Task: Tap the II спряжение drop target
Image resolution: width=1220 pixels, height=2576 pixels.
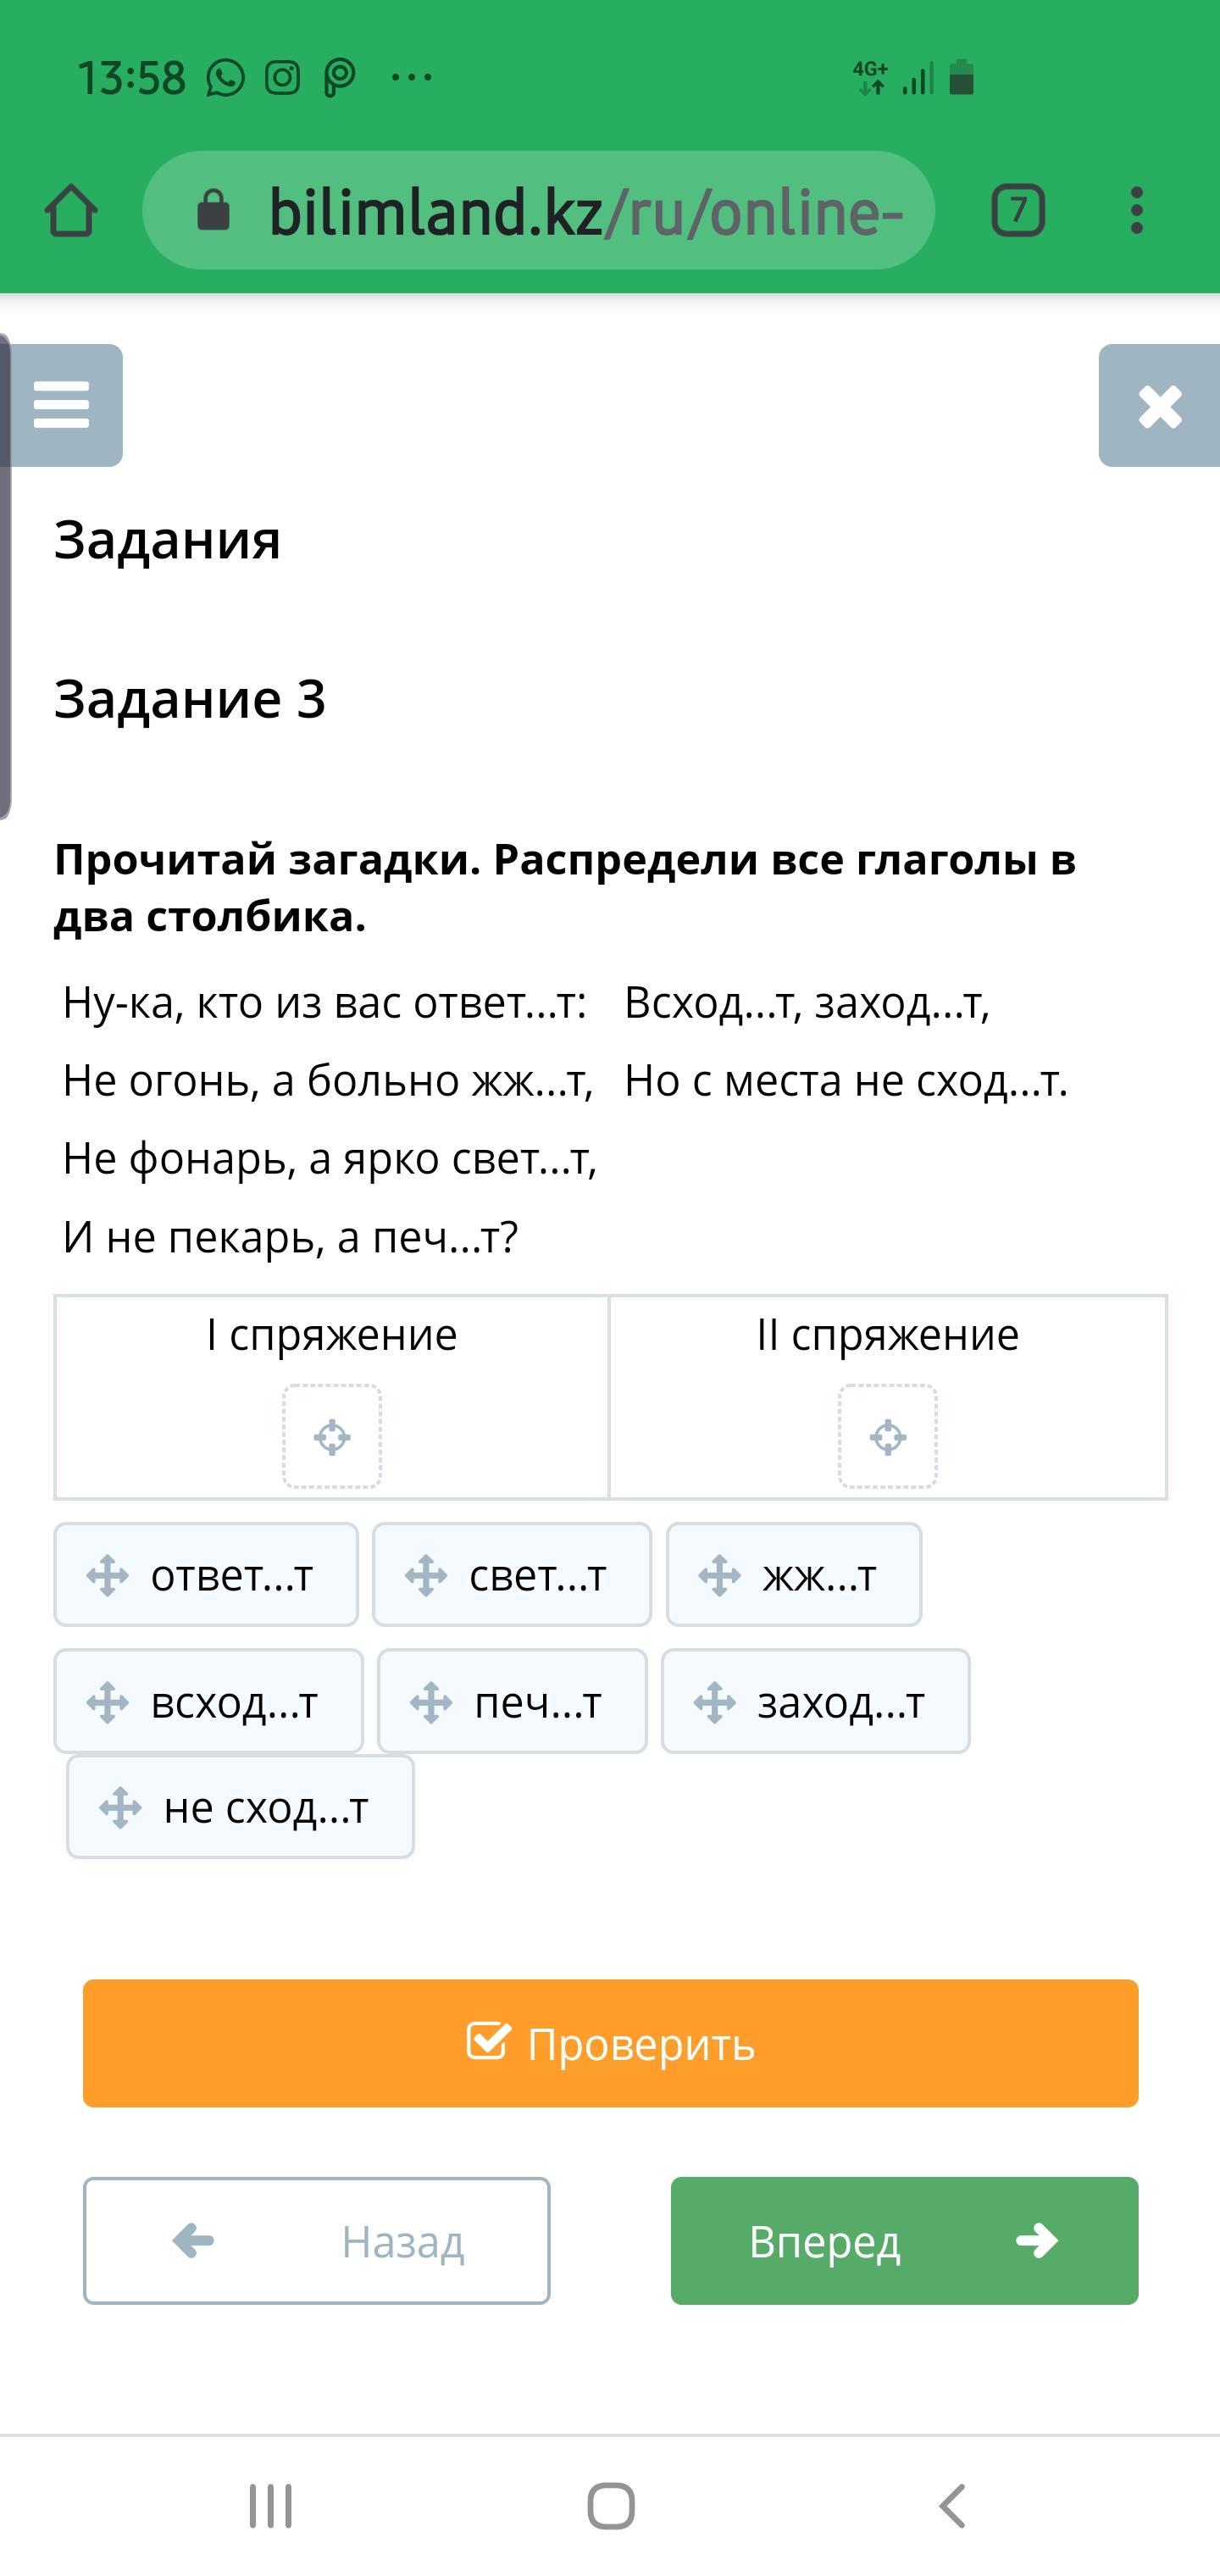Action: (x=887, y=1436)
